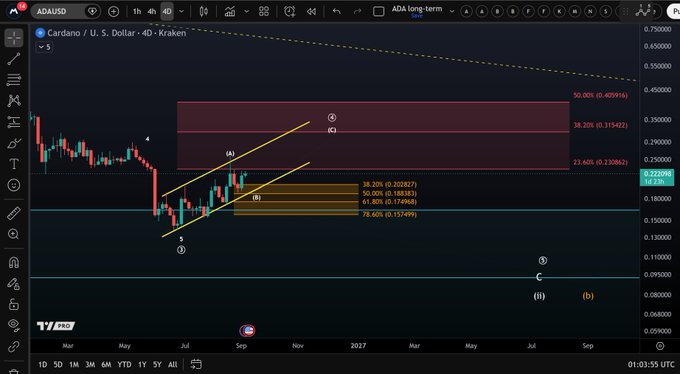
Task: Click the link icon in left toolbar
Action: 14,346
